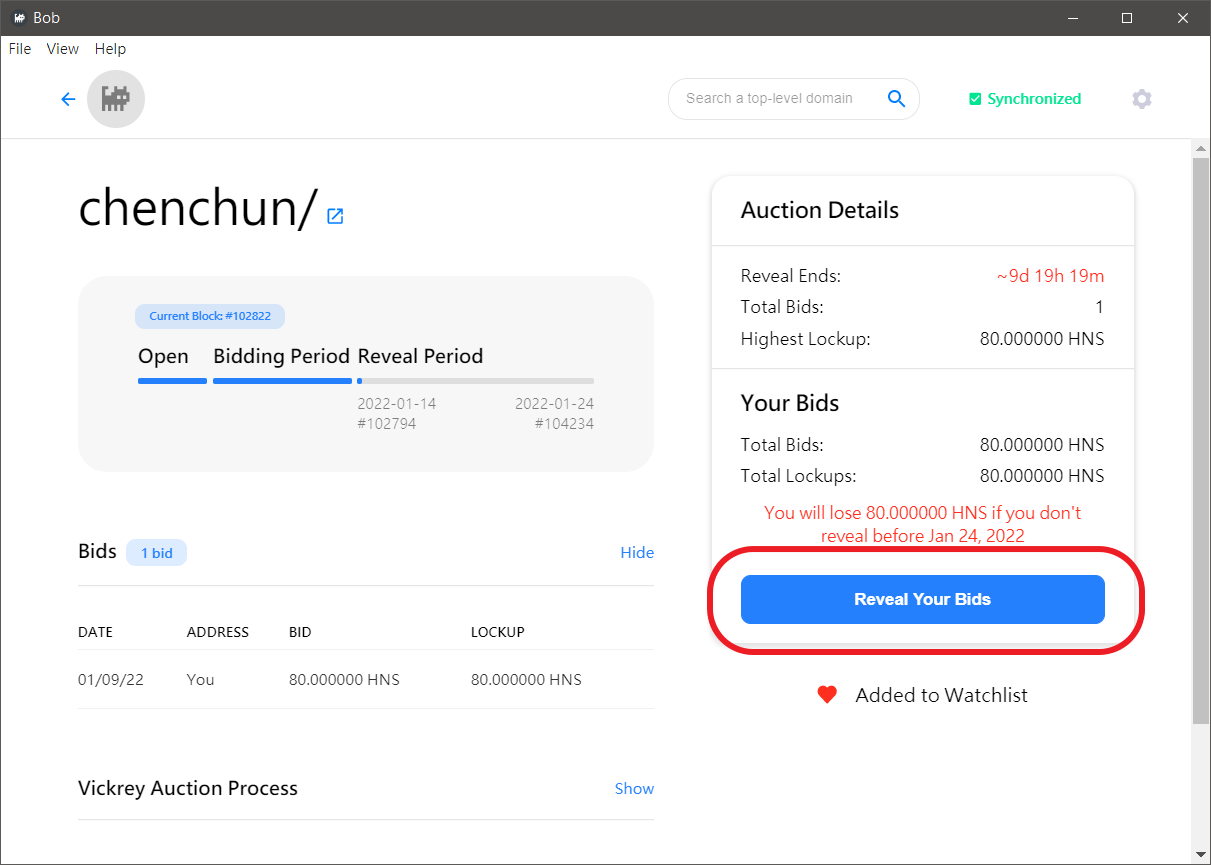The width and height of the screenshot is (1211, 865).
Task: Click the back arrow icon
Action: point(68,99)
